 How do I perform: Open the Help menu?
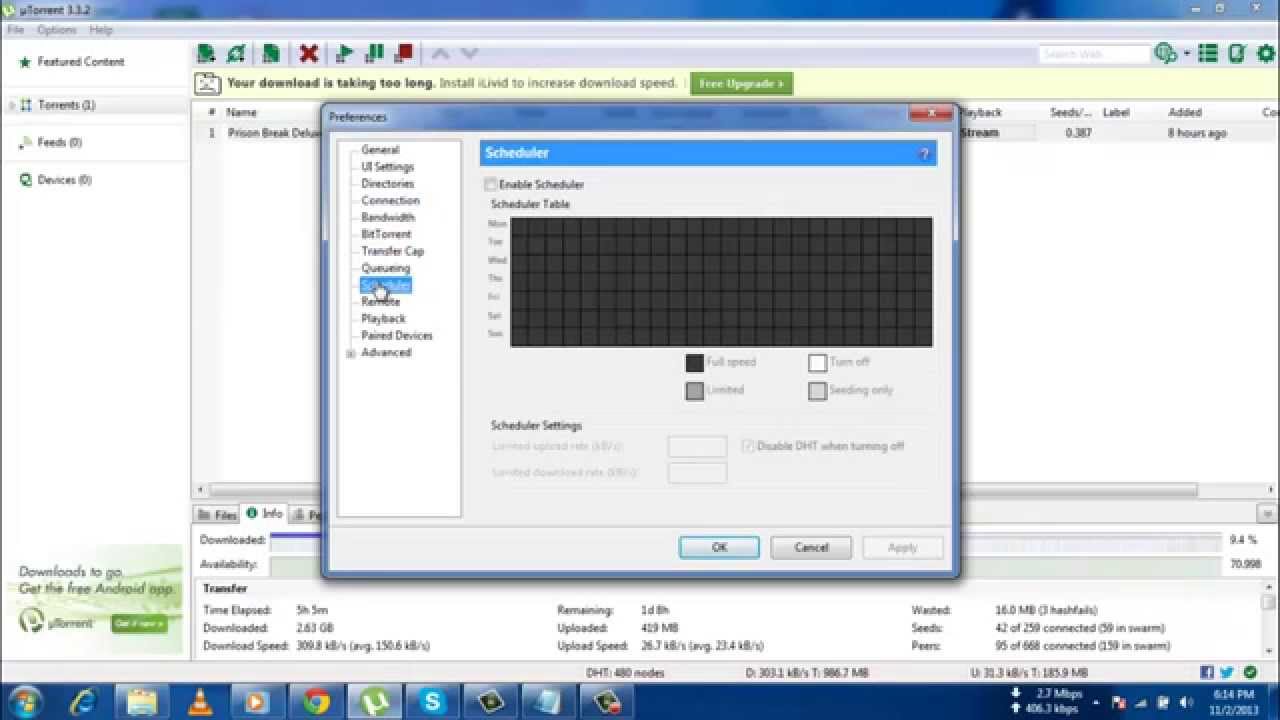click(101, 30)
